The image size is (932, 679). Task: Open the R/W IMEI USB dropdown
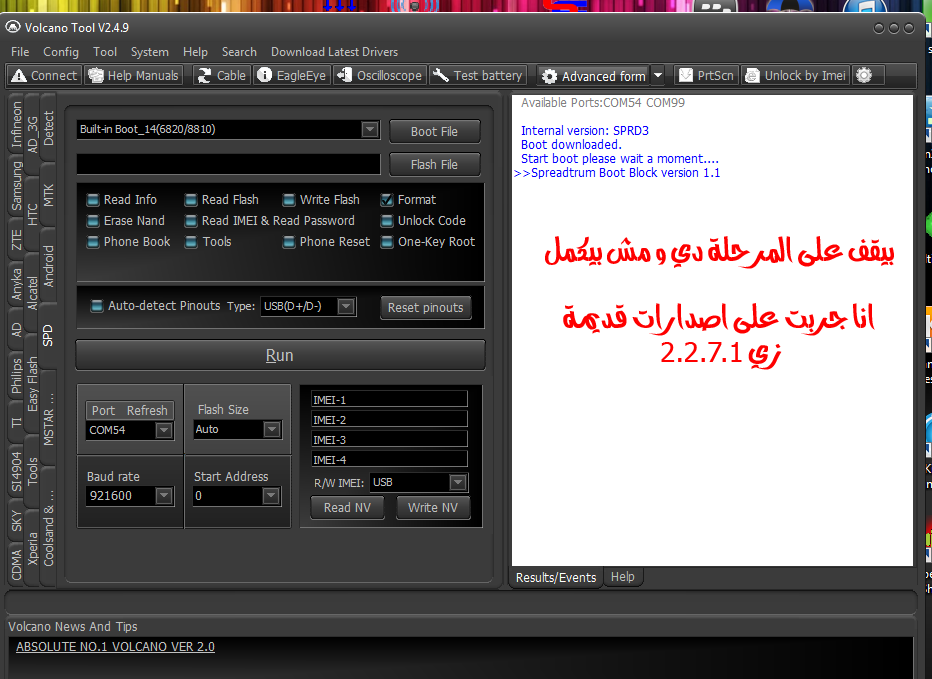pyautogui.click(x=458, y=482)
